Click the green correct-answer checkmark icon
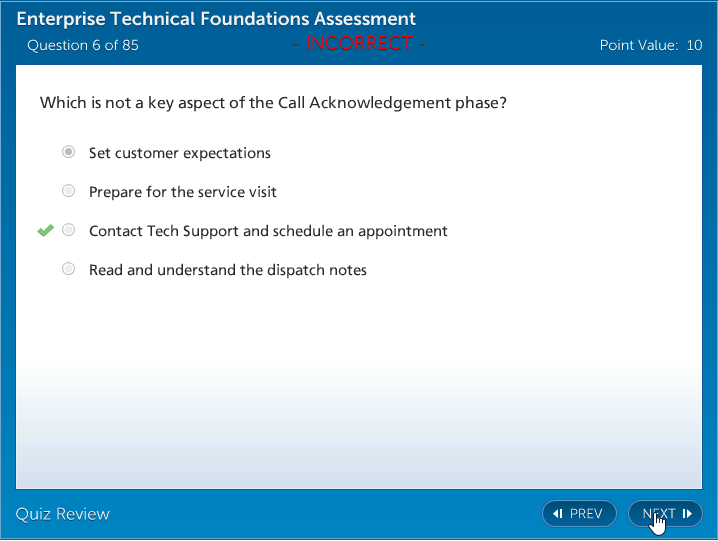Screen dimensions: 718x541 pyautogui.click(x=45, y=231)
